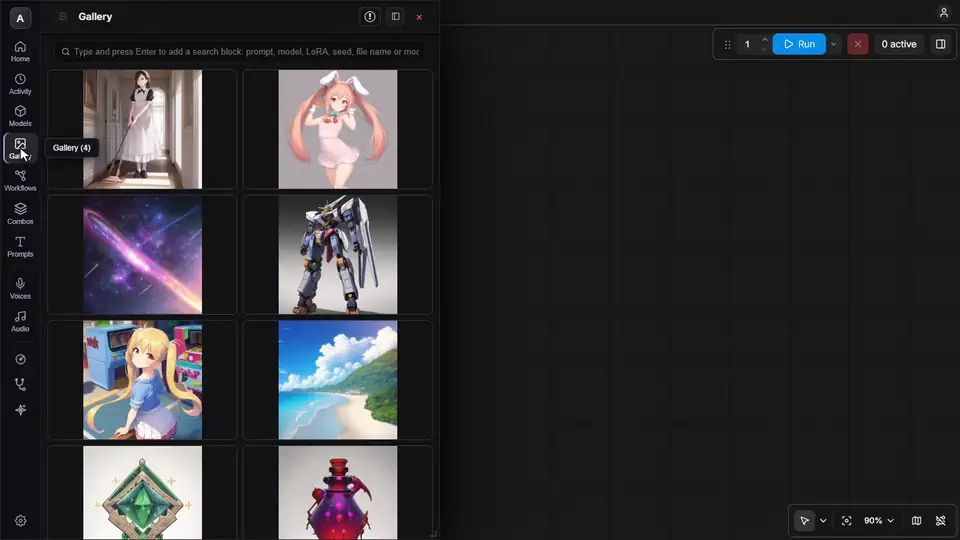
Task: Click the blue Run button
Action: point(799,44)
